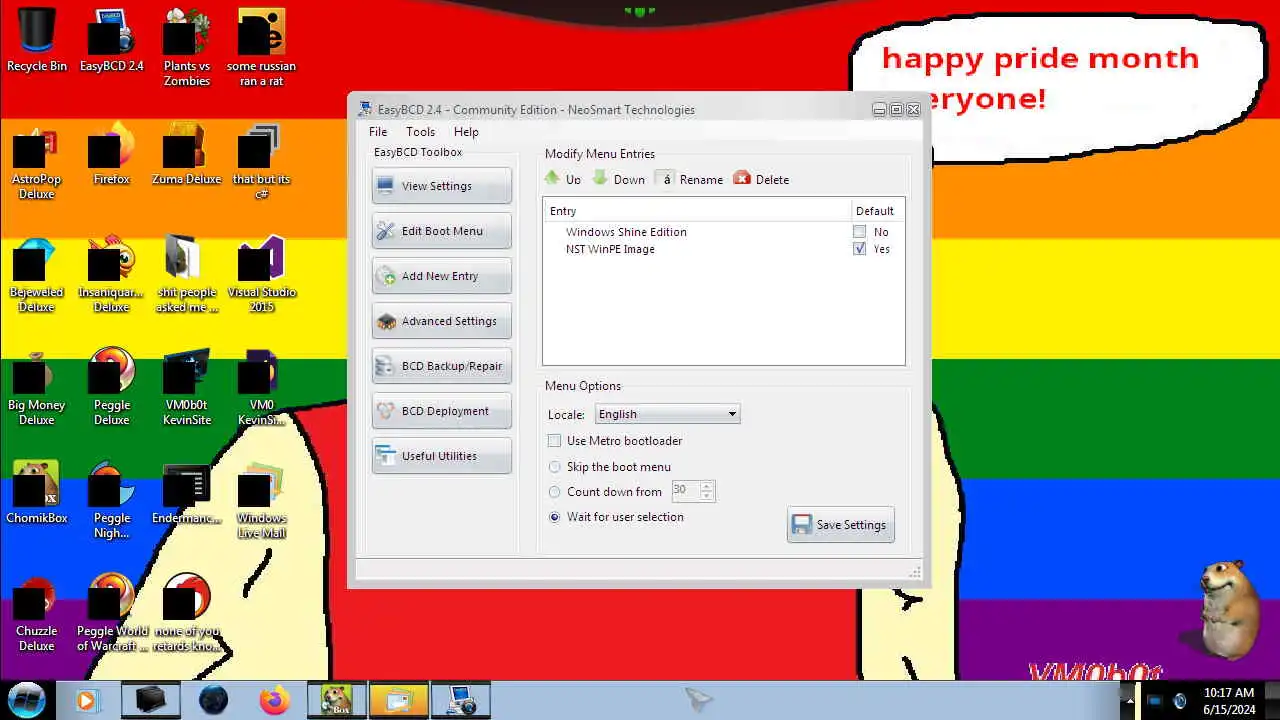Click the Entry column header
This screenshot has height=720, width=1280.
pos(697,211)
